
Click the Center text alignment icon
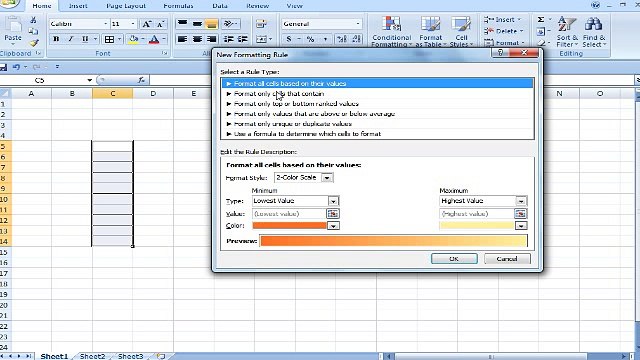coord(197,39)
